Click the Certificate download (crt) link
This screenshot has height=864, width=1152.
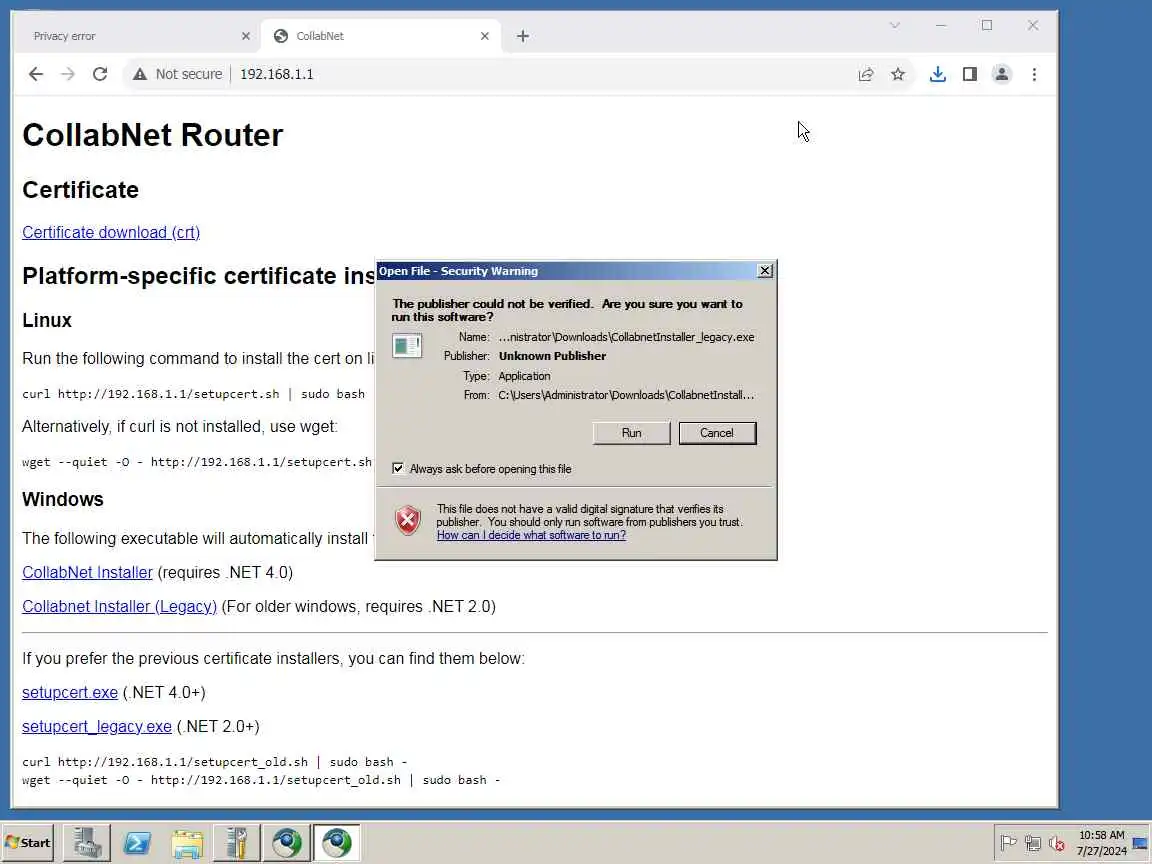click(x=111, y=232)
